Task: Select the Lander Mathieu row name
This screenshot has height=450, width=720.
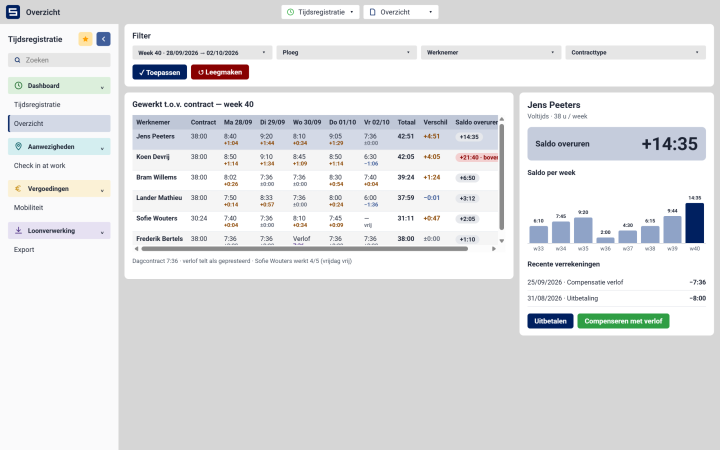Action: 159,197
